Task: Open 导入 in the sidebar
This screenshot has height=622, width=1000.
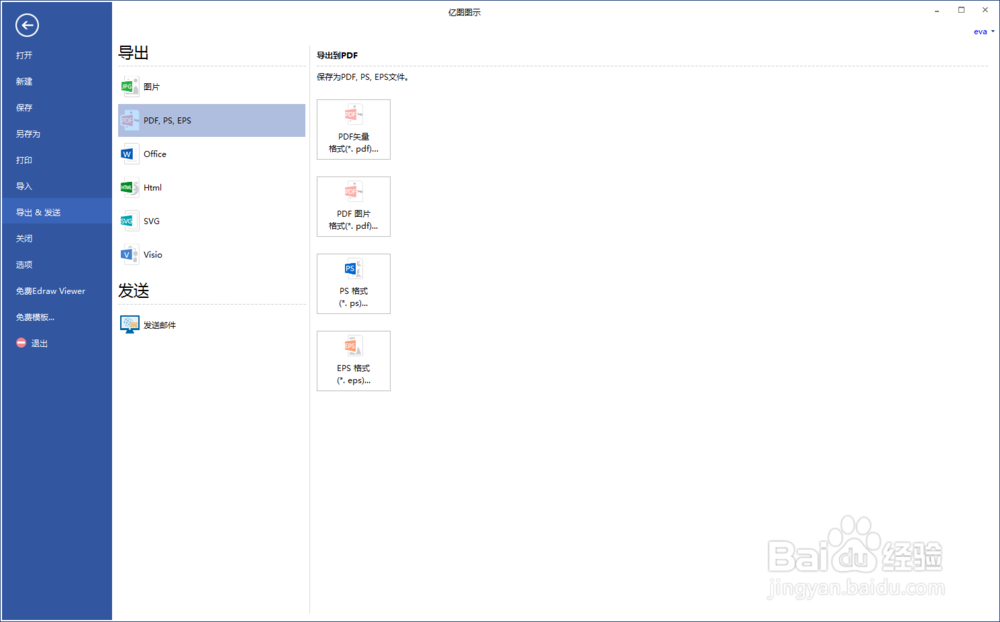Action: (x=24, y=186)
